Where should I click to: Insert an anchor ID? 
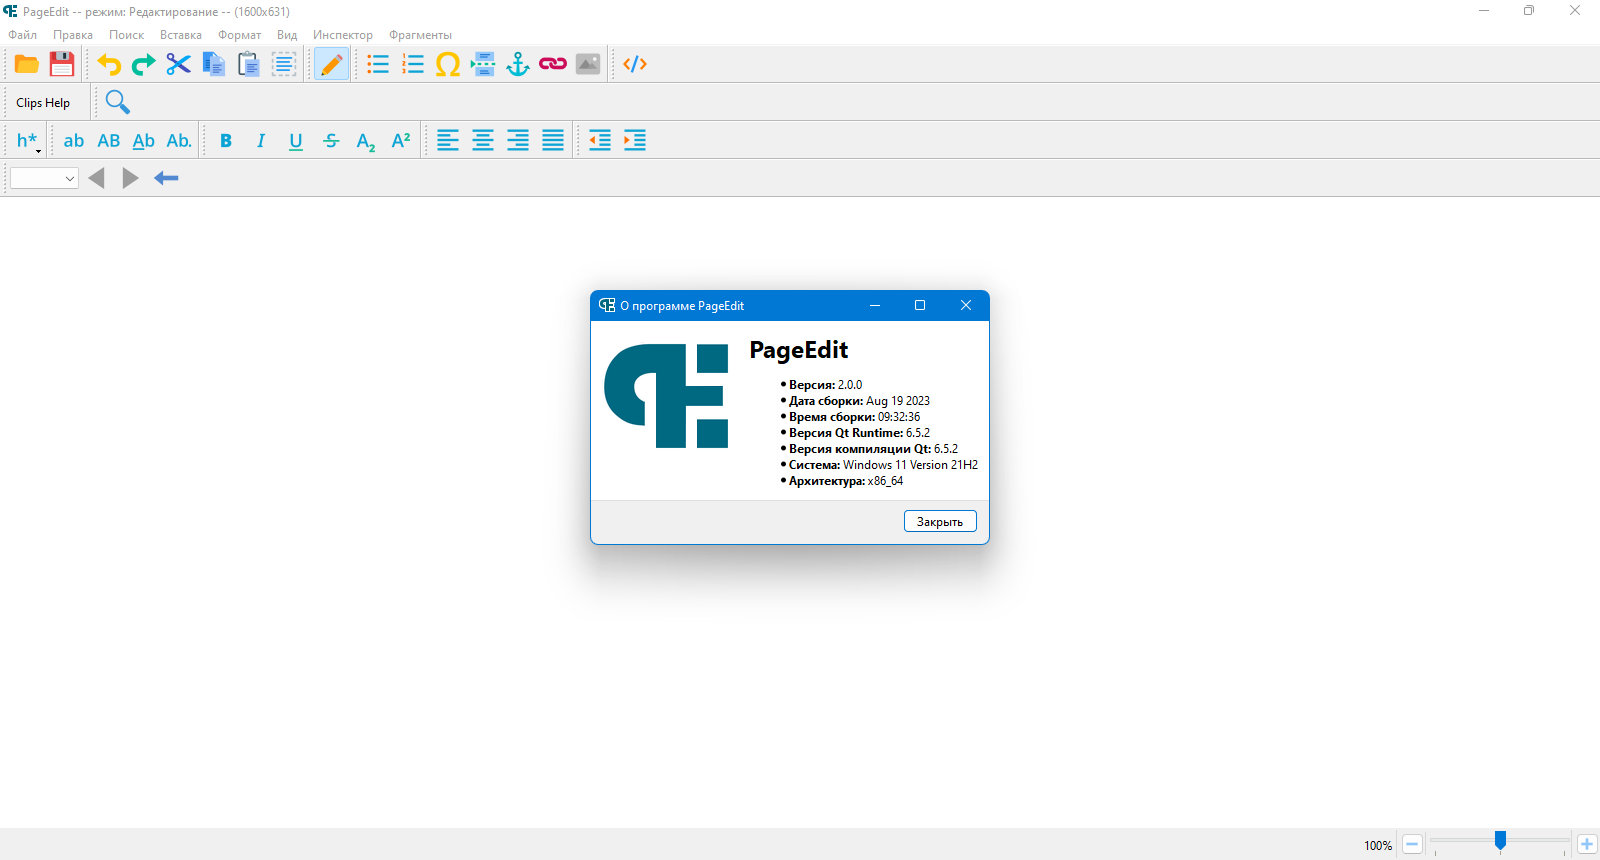coord(518,64)
